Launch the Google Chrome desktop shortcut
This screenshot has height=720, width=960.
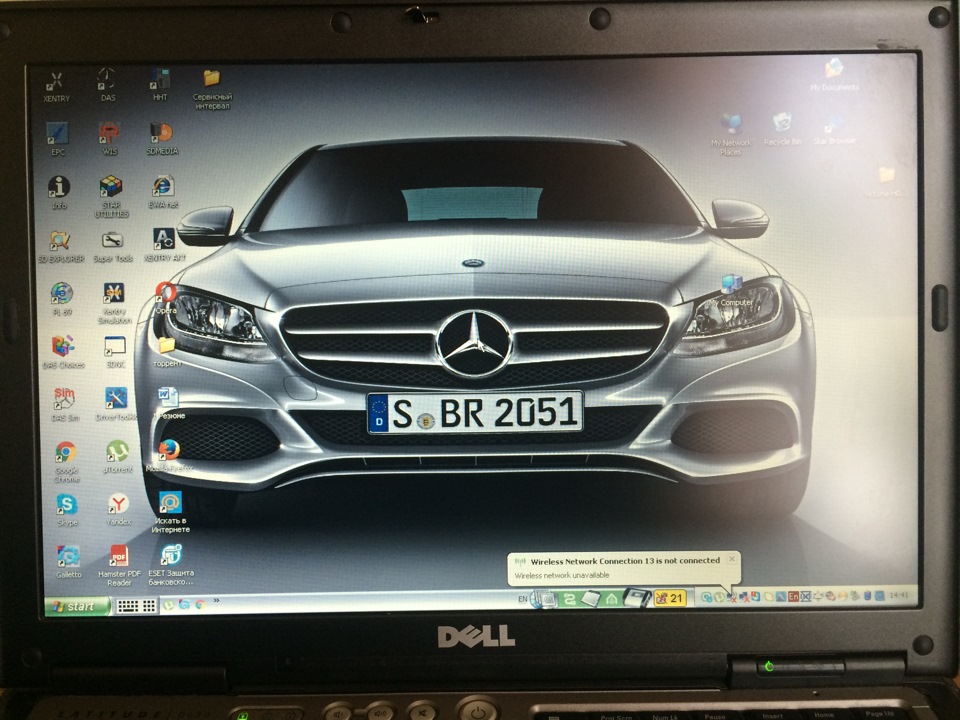[66, 461]
